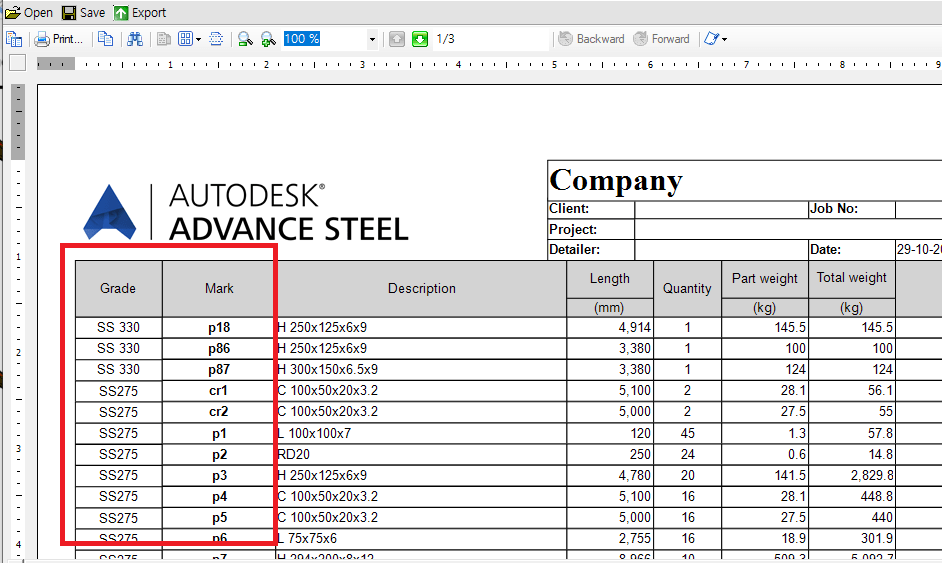The width and height of the screenshot is (942, 563).
Task: Click the Total weight column header
Action: click(852, 278)
